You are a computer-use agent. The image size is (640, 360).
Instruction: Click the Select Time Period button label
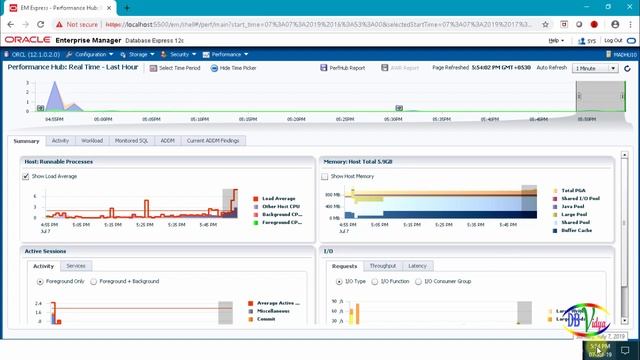(180, 68)
